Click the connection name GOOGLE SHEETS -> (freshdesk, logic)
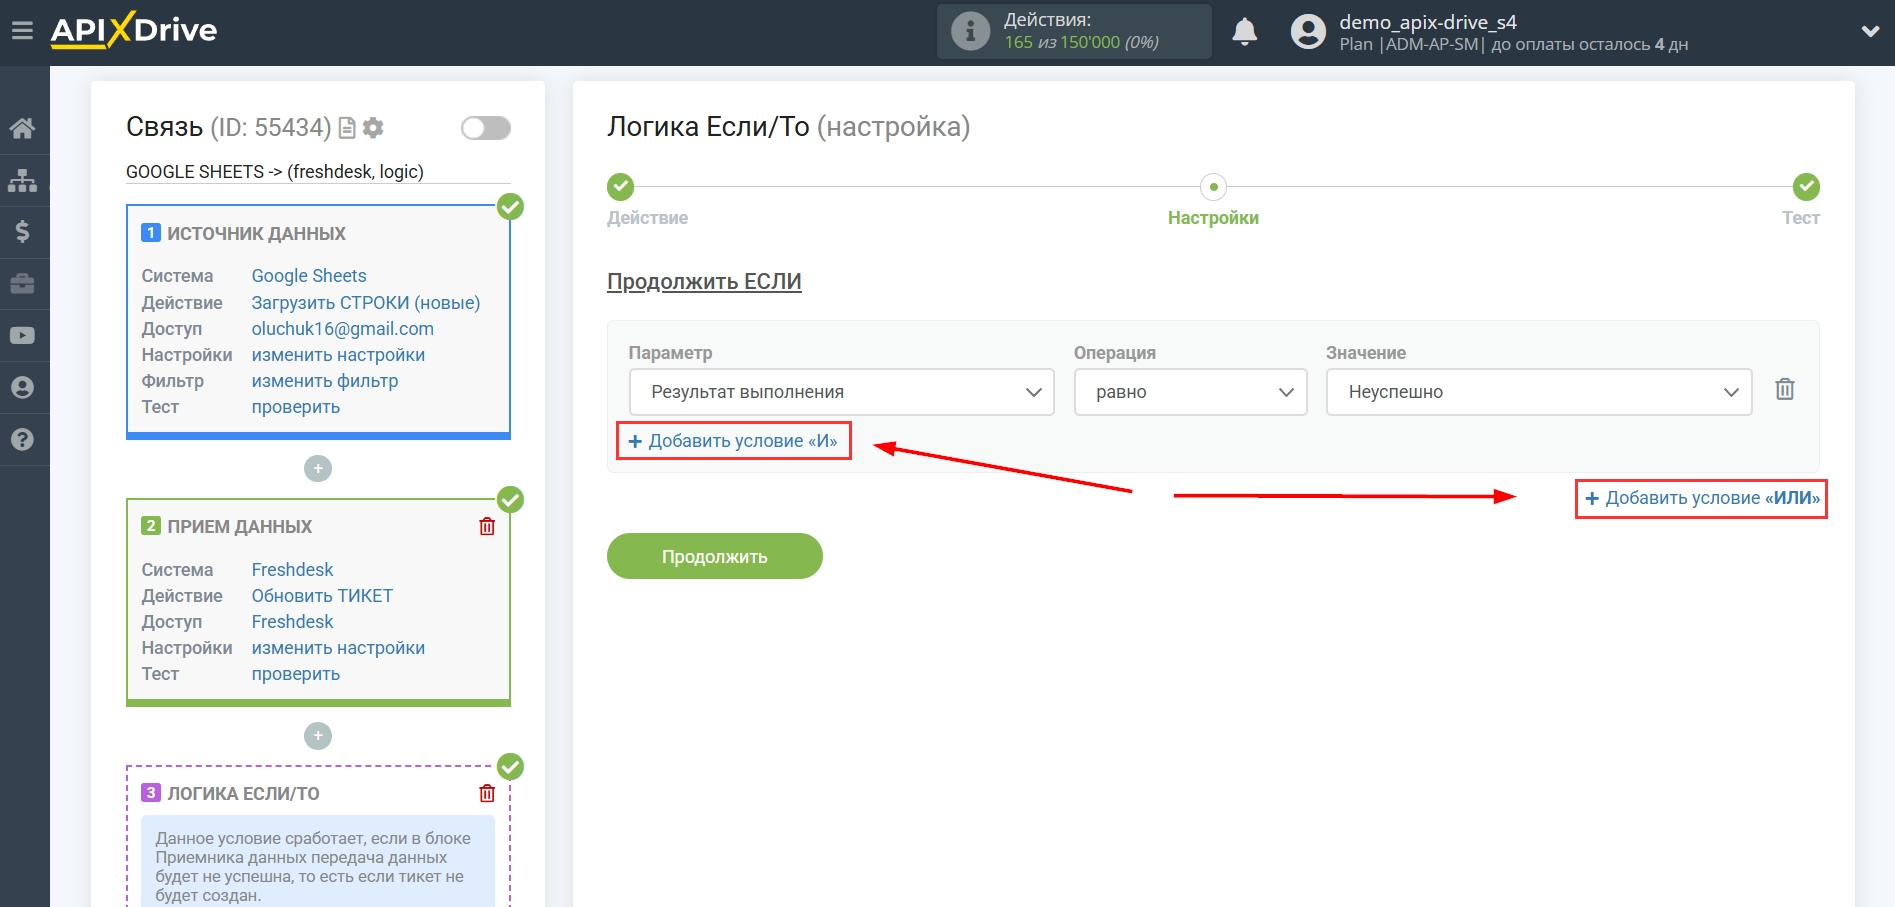Image resolution: width=1895 pixels, height=907 pixels. point(275,172)
